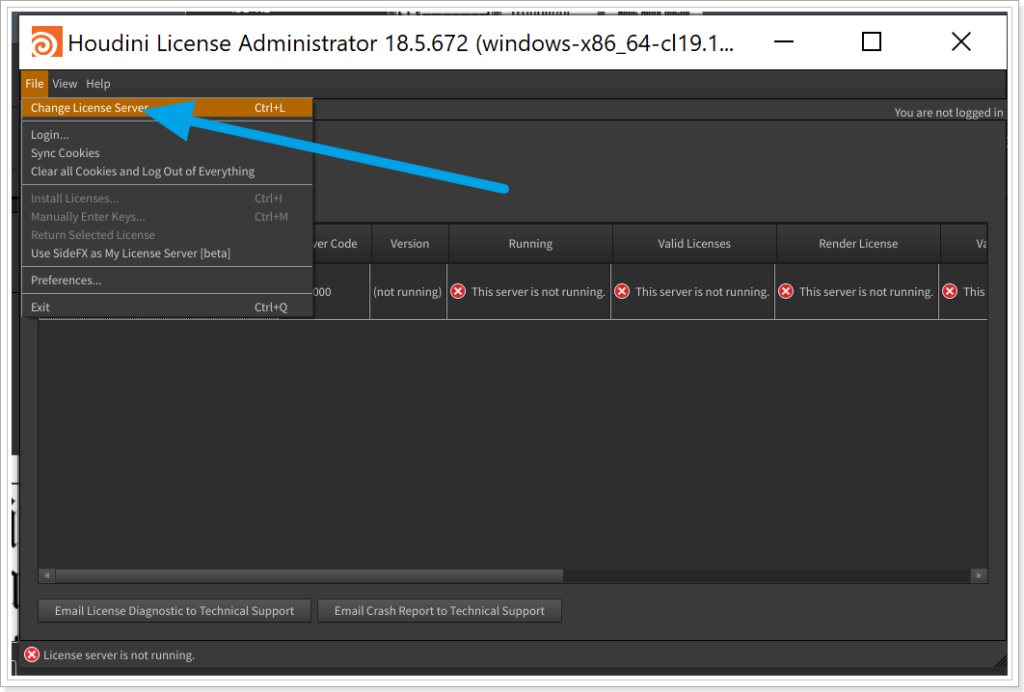Click the red error icon in the Running column
The height and width of the screenshot is (692, 1024).
pos(458,291)
